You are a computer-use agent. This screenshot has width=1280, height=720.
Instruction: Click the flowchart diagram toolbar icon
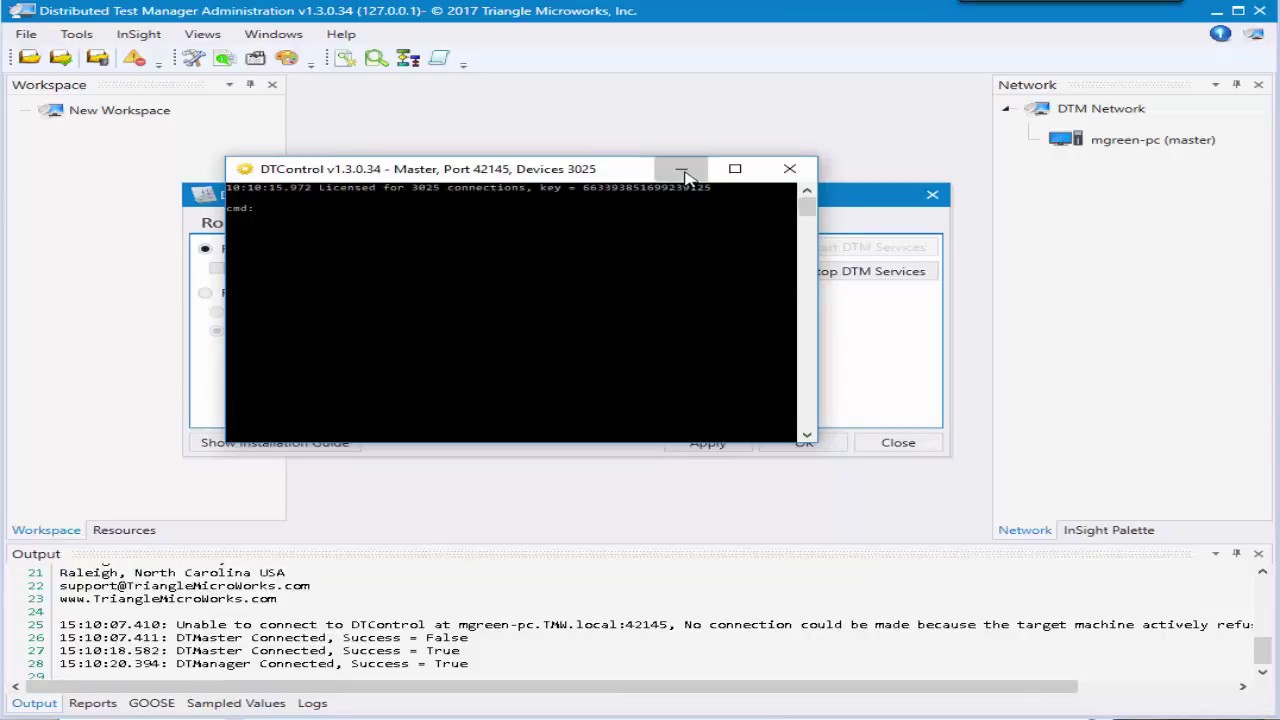(x=408, y=59)
